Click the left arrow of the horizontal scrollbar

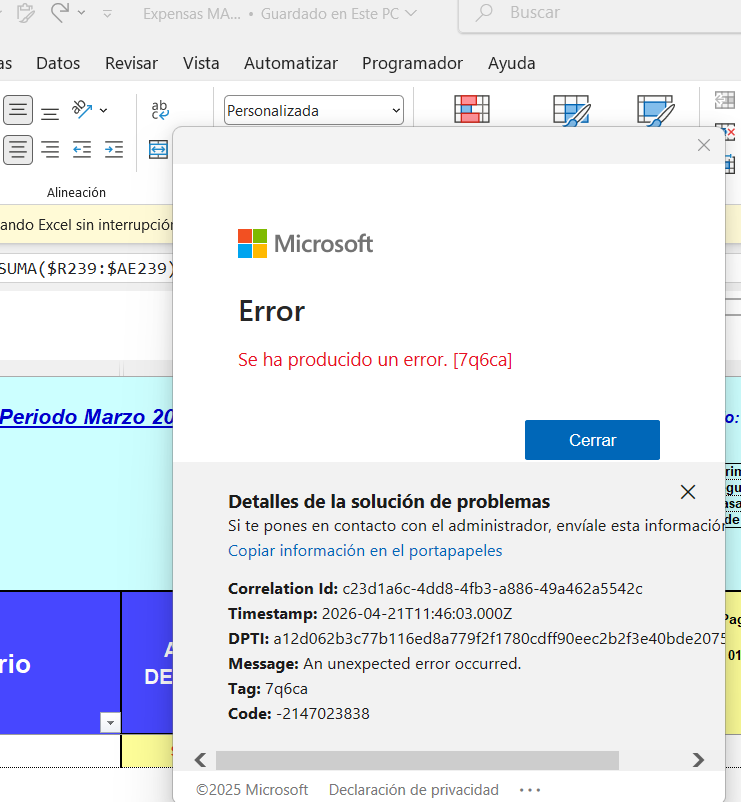tap(200, 760)
